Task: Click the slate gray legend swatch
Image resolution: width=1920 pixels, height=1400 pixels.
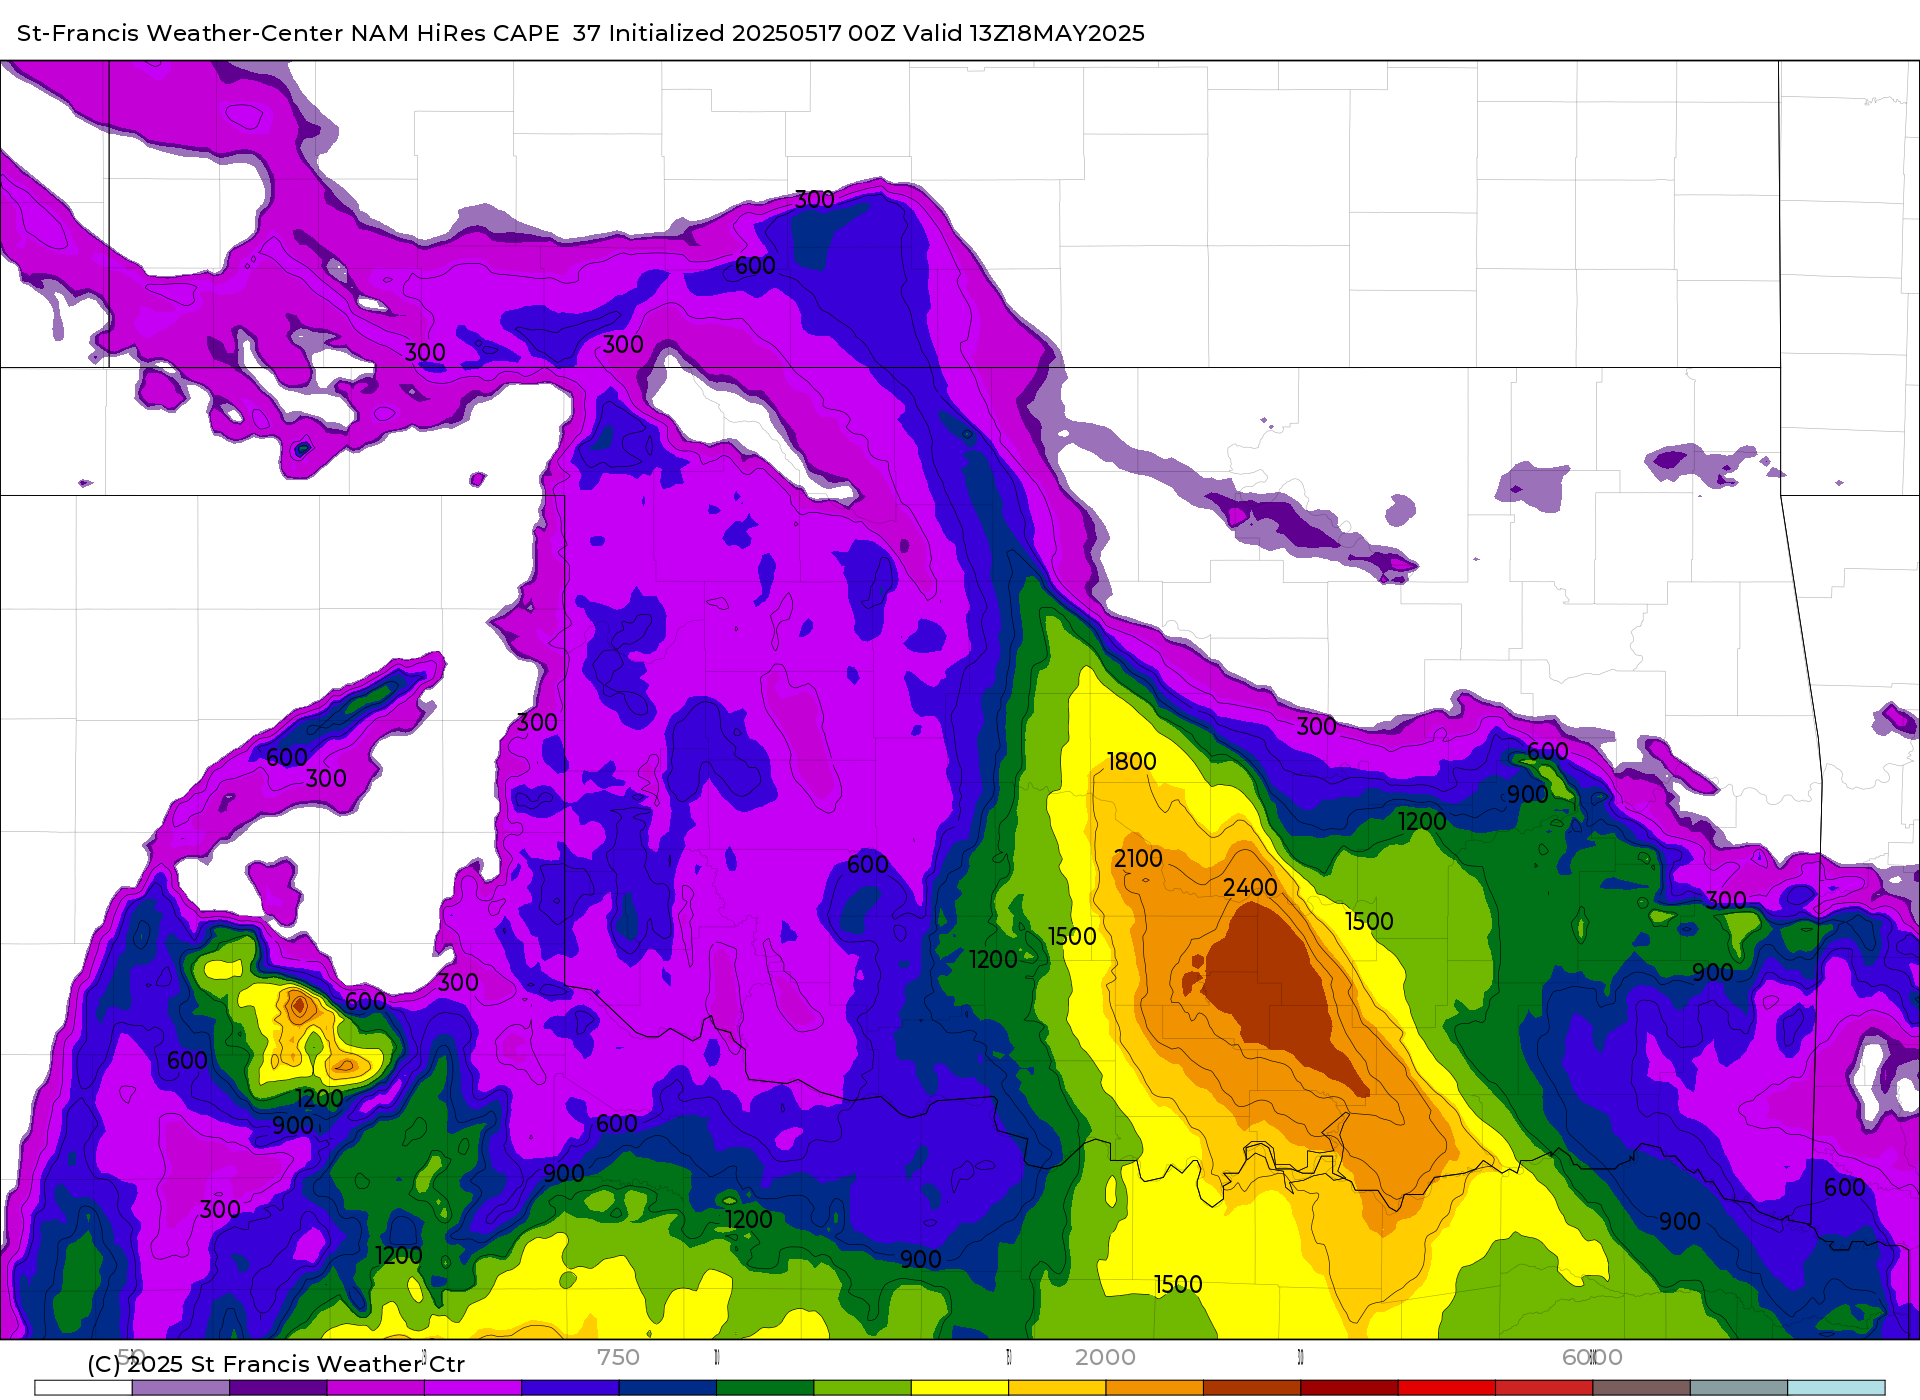Action: tap(1739, 1388)
